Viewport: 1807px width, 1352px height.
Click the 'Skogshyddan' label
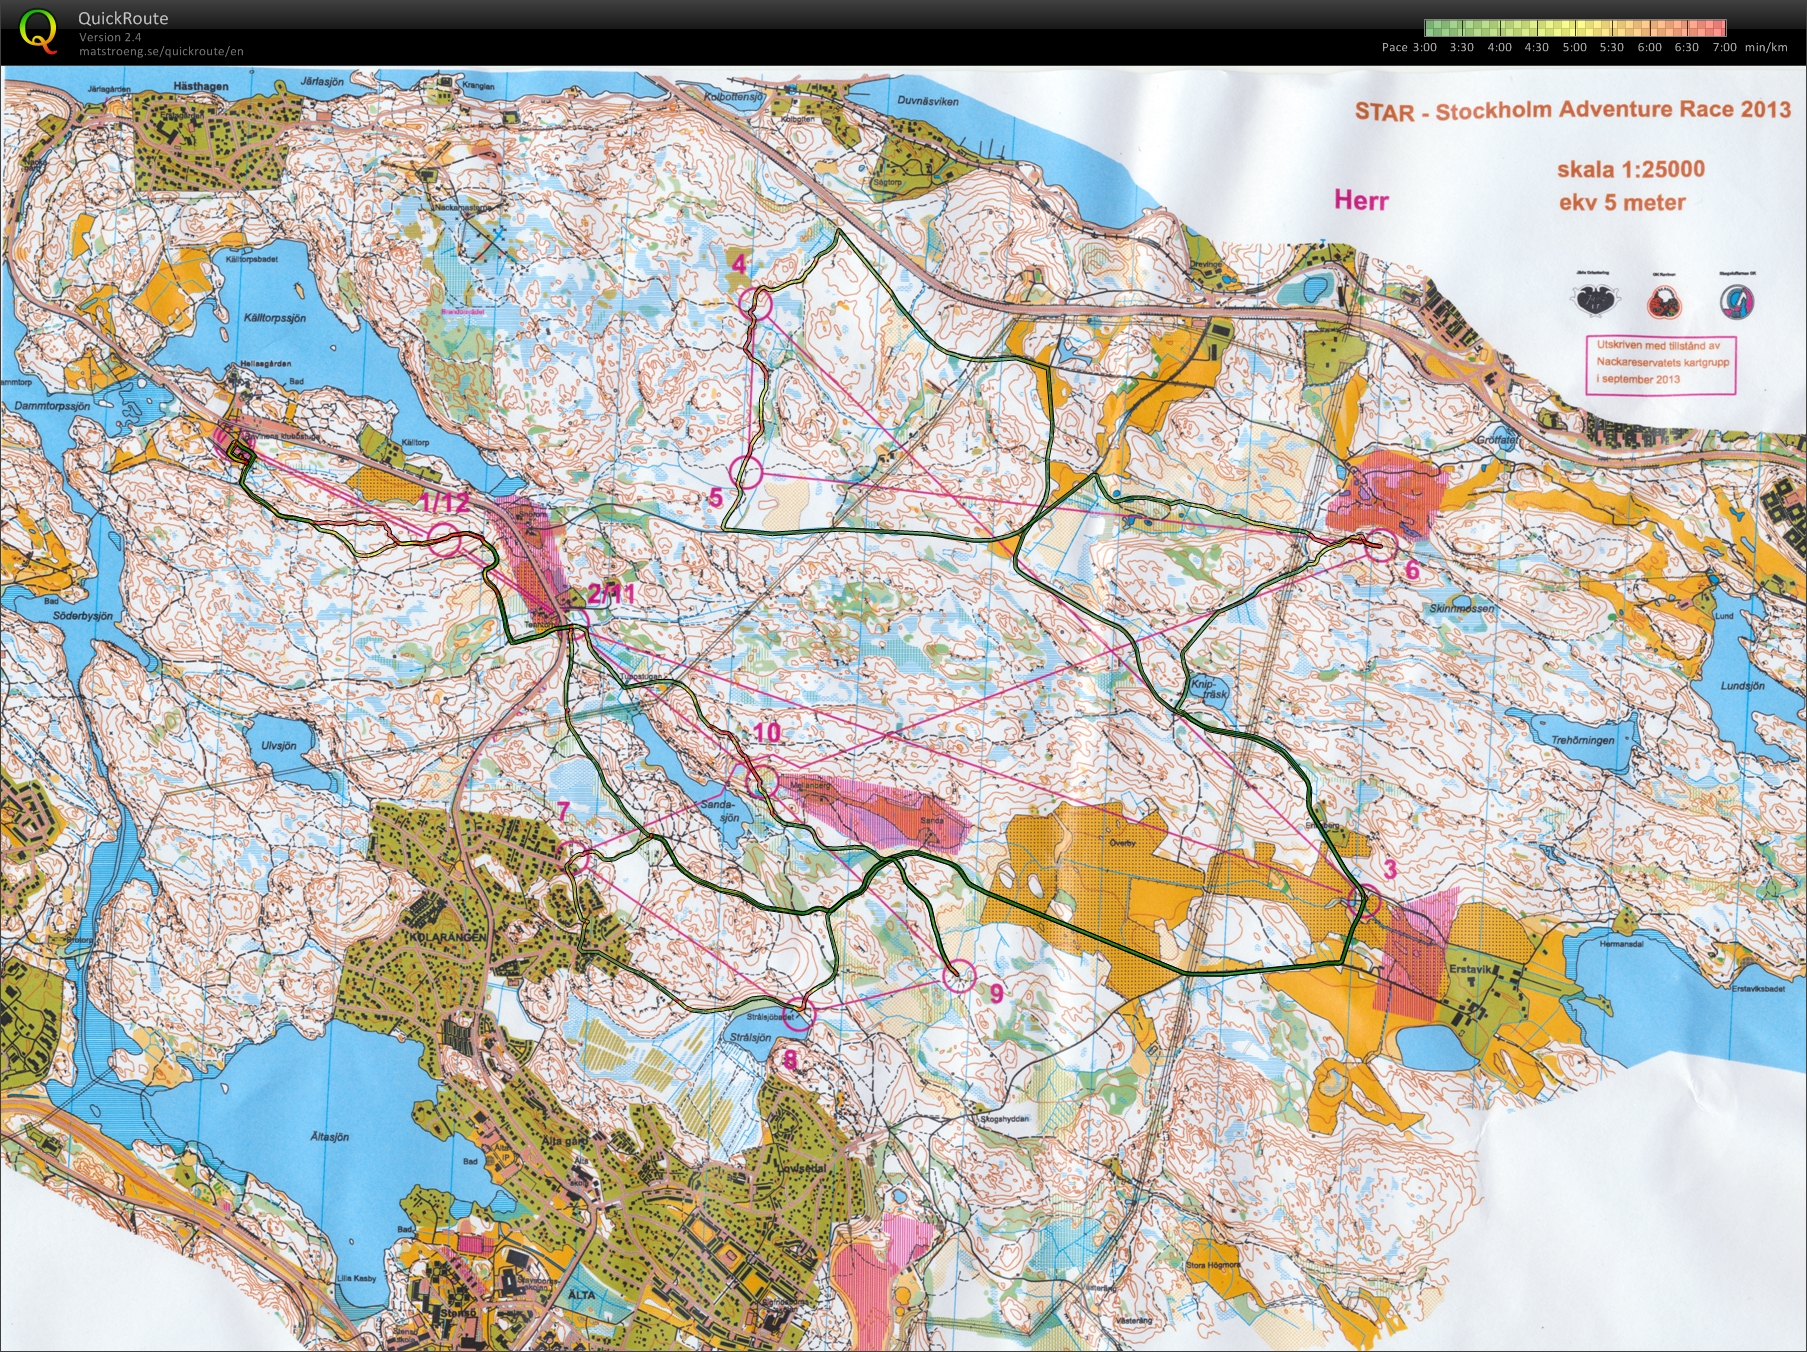(1004, 1119)
